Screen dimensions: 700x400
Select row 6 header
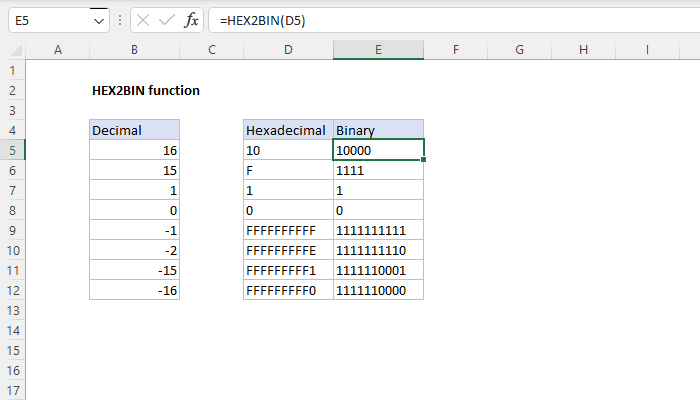[x=12, y=170]
